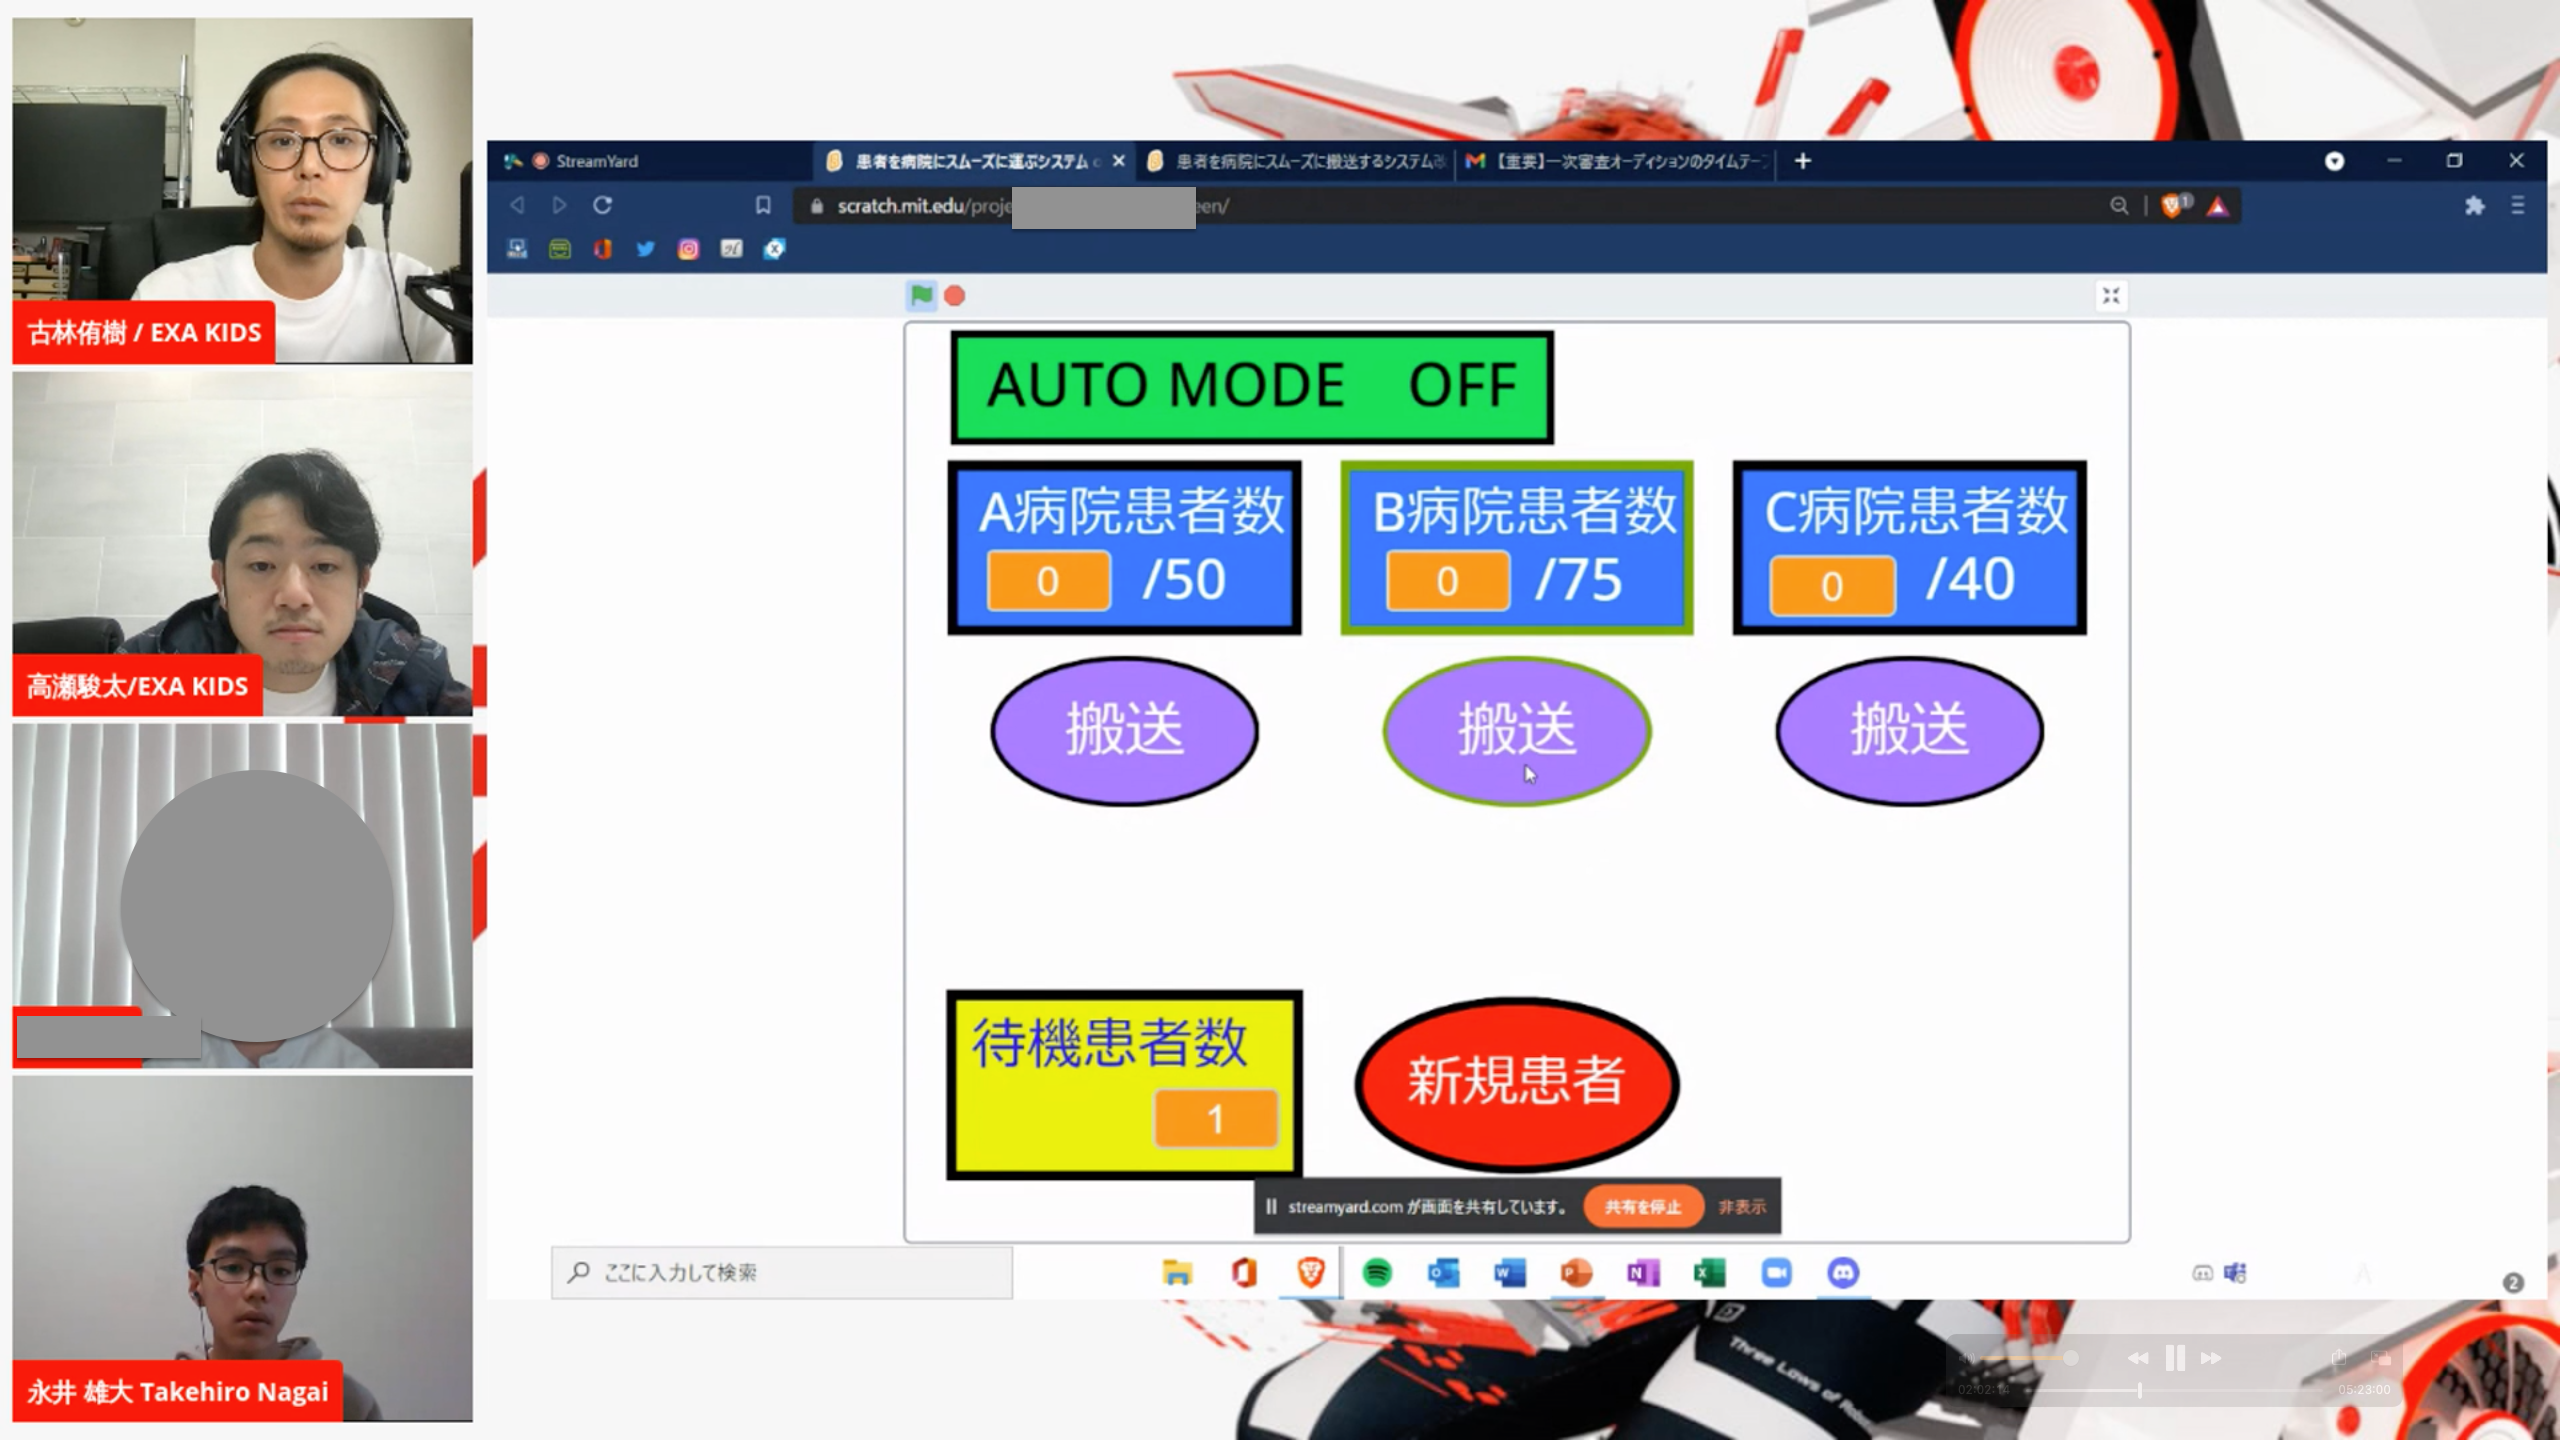Image resolution: width=2560 pixels, height=1440 pixels.
Task: Open the Twitter bookmark
Action: pyautogui.click(x=645, y=249)
